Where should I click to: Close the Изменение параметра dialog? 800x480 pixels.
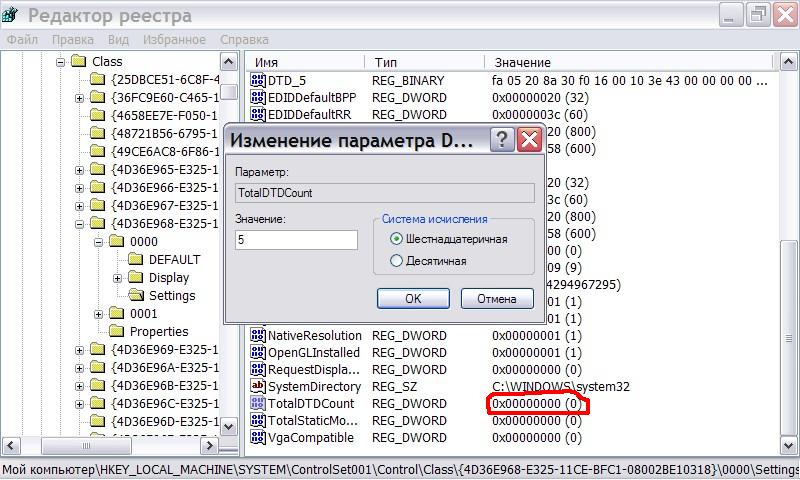coord(529,140)
